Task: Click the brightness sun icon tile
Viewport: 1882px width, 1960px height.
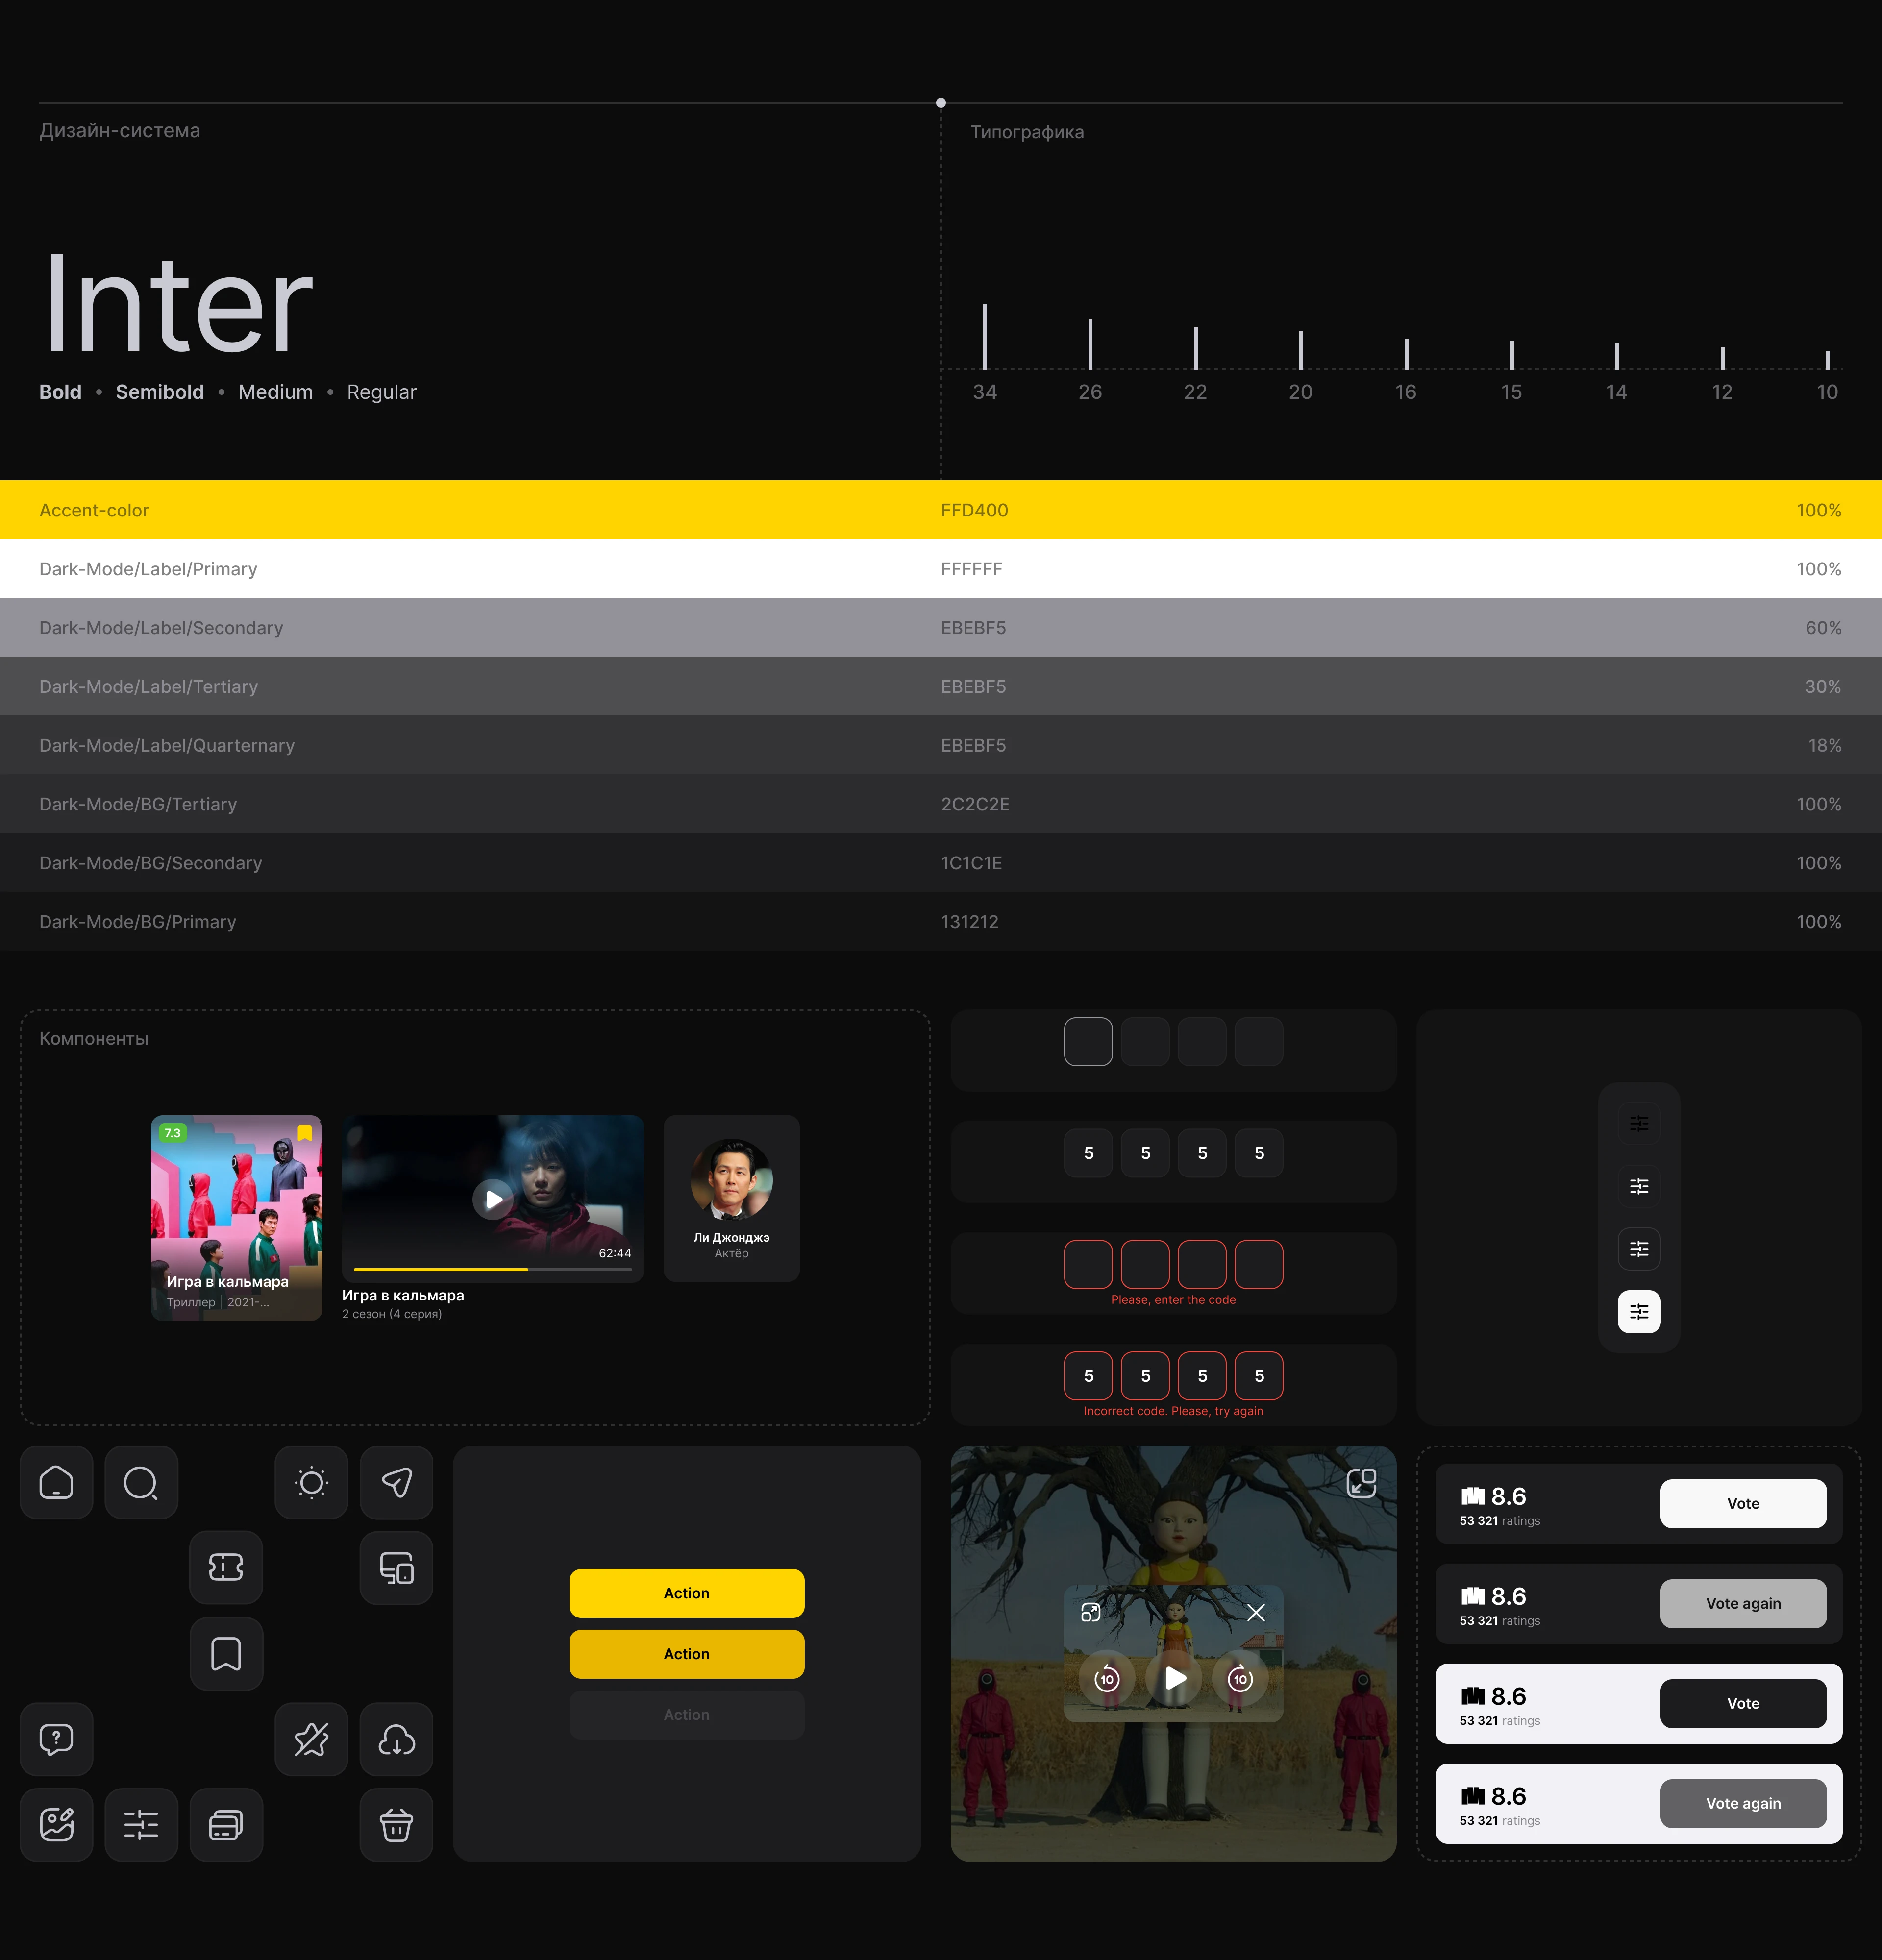Action: pos(311,1482)
